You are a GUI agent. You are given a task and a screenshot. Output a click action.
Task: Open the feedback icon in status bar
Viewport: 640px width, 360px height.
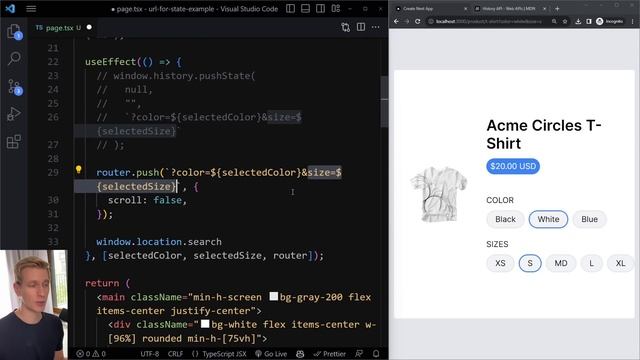point(359,354)
